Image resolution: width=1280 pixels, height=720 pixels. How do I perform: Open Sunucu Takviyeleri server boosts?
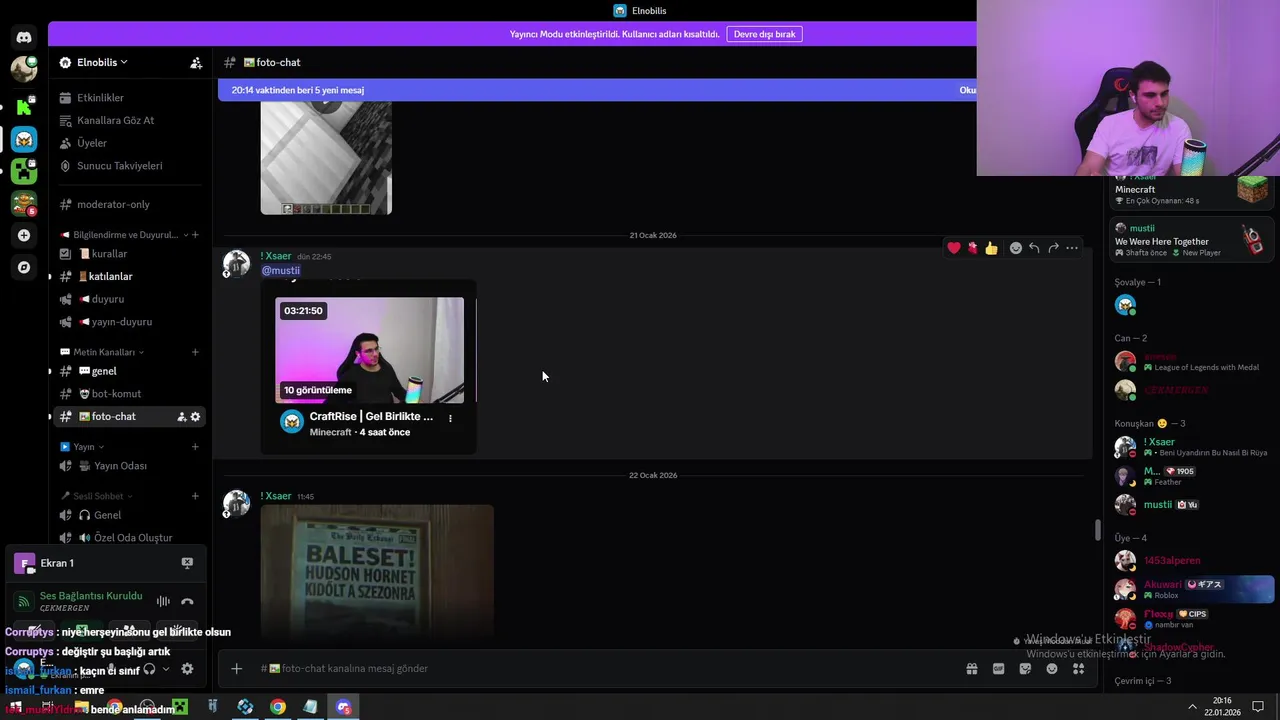coord(128,166)
